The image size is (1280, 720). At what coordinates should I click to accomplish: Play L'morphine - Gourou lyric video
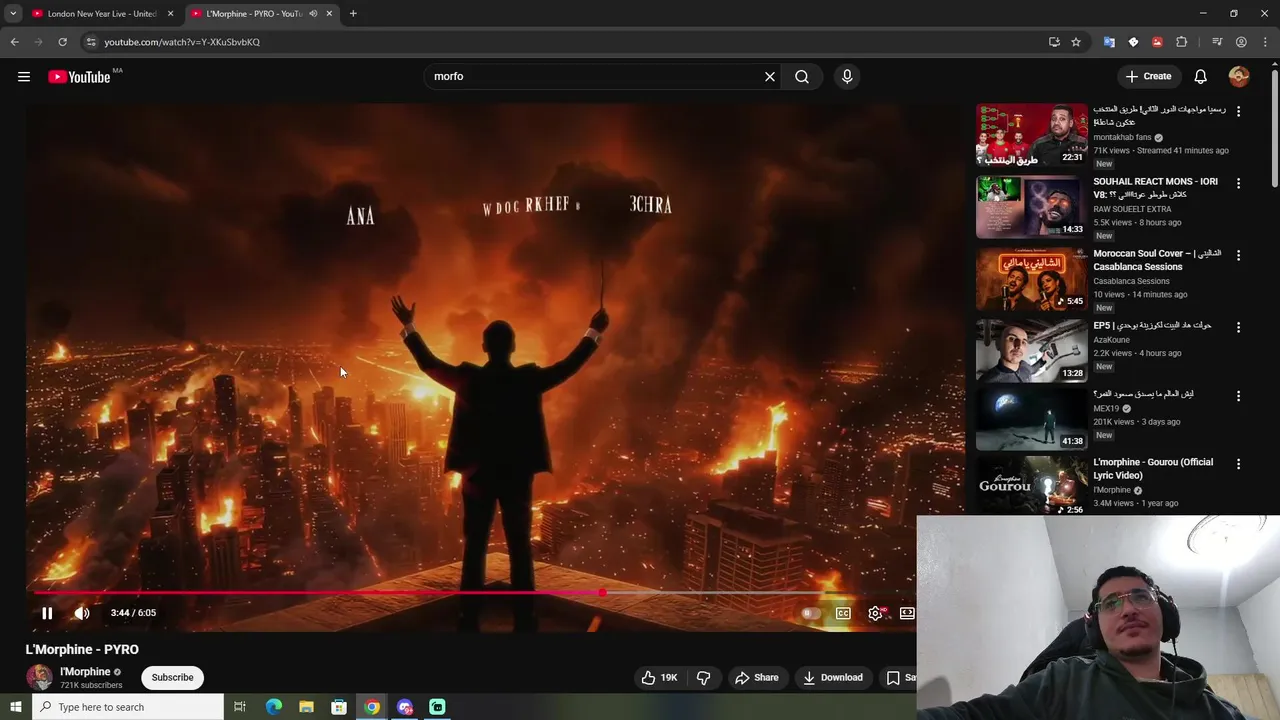pos(1031,487)
